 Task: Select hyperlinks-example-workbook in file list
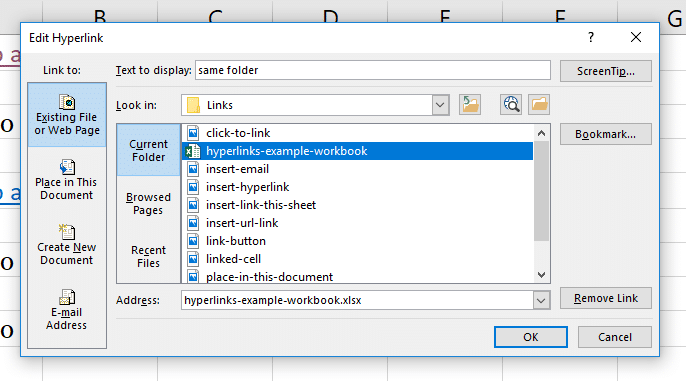pyautogui.click(x=357, y=151)
